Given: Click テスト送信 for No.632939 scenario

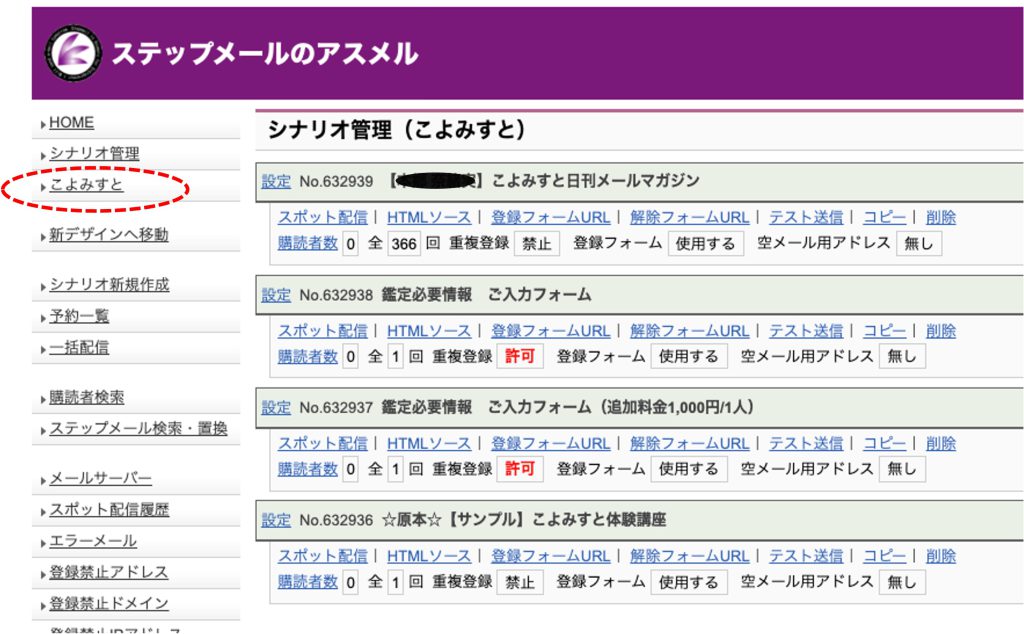Looking at the screenshot, I should point(806,217).
